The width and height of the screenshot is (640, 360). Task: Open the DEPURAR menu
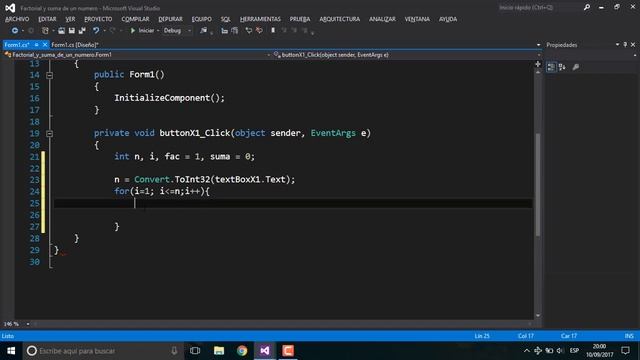pos(171,19)
